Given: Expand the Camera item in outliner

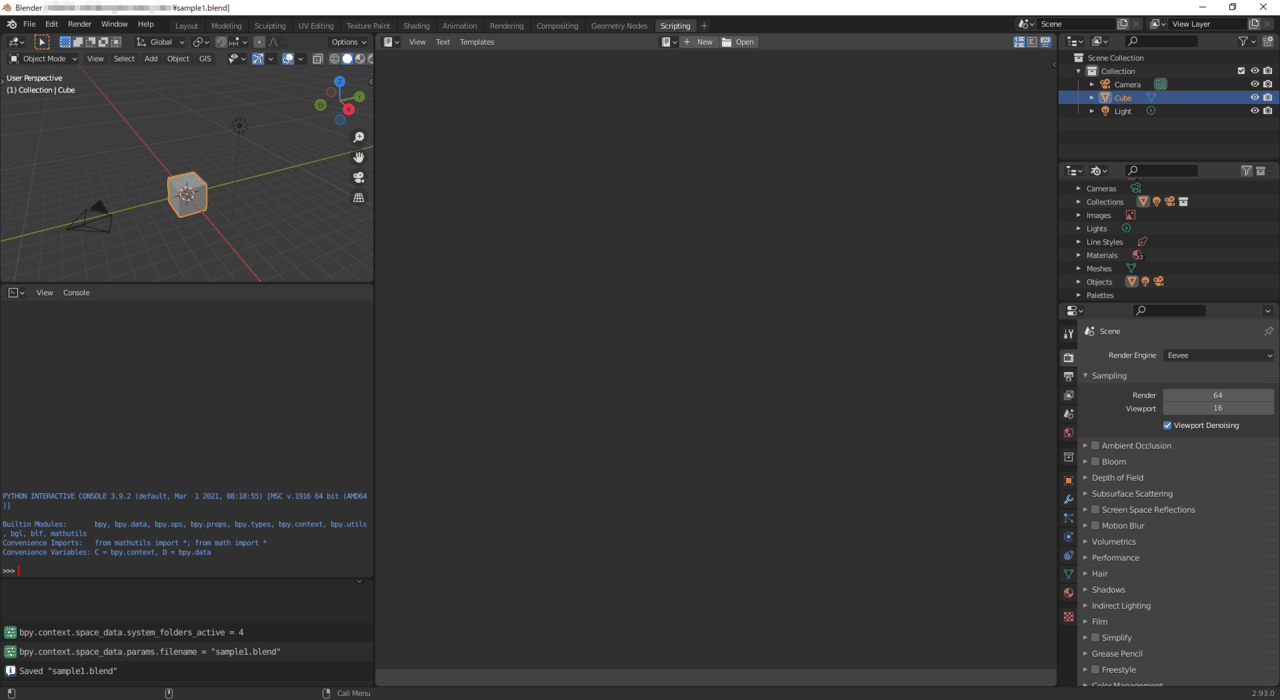Looking at the screenshot, I should pyautogui.click(x=1092, y=84).
